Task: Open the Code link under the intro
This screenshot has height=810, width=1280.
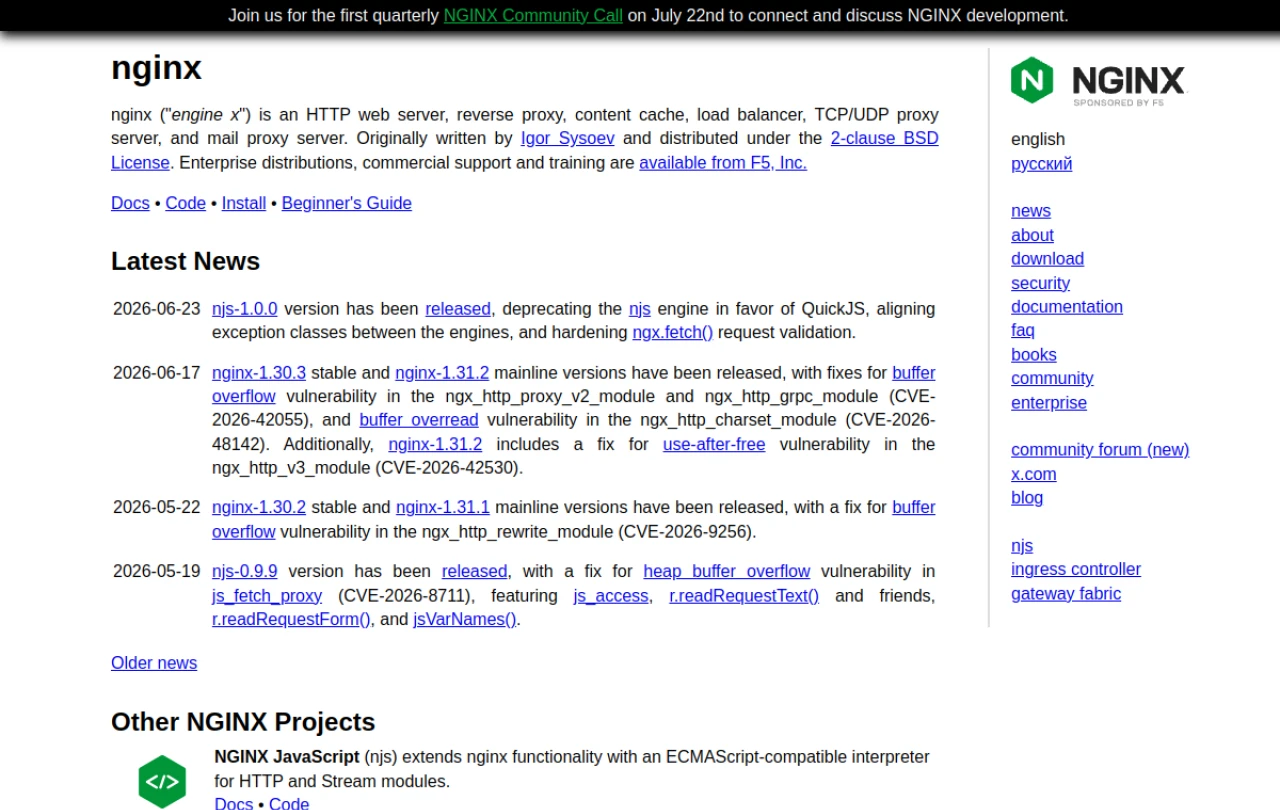Action: pos(186,203)
